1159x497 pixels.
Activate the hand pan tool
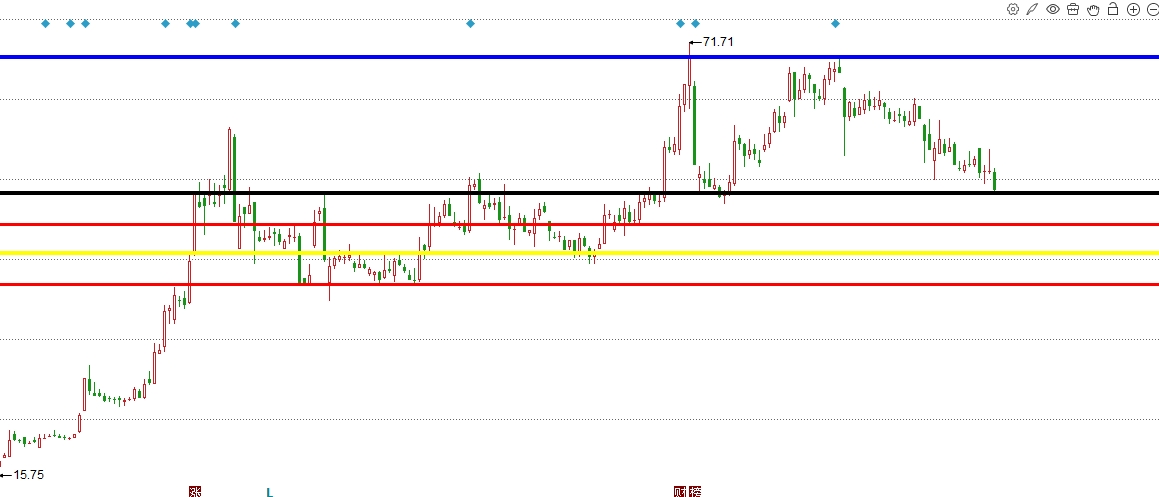1093,9
